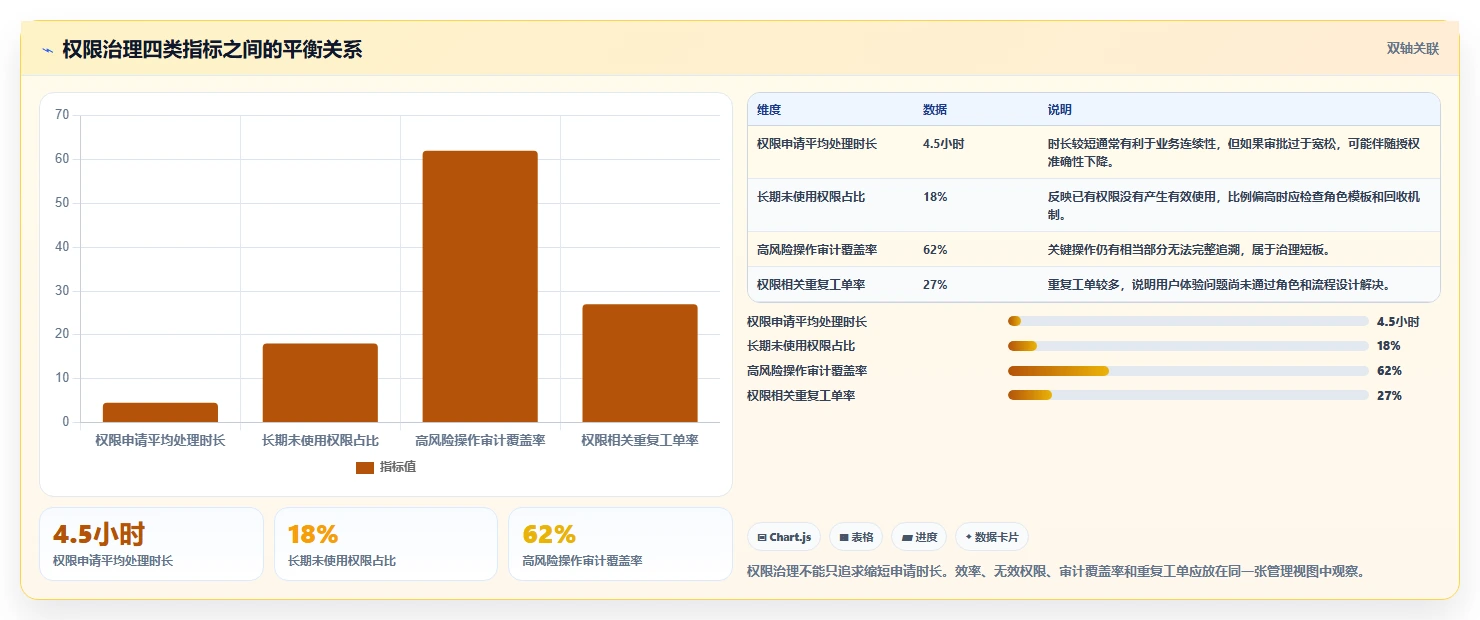Click the 表格 tag pill

[856, 537]
